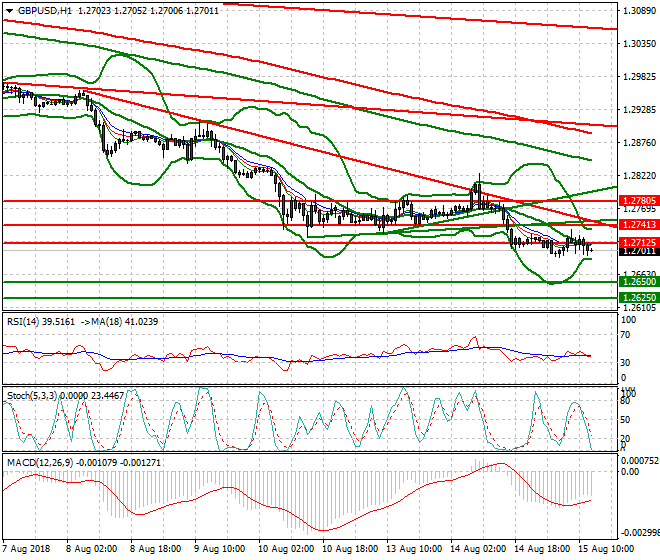Image resolution: width=660 pixels, height=560 pixels.
Task: Click the 1.27805 red price level label
Action: tap(639, 200)
